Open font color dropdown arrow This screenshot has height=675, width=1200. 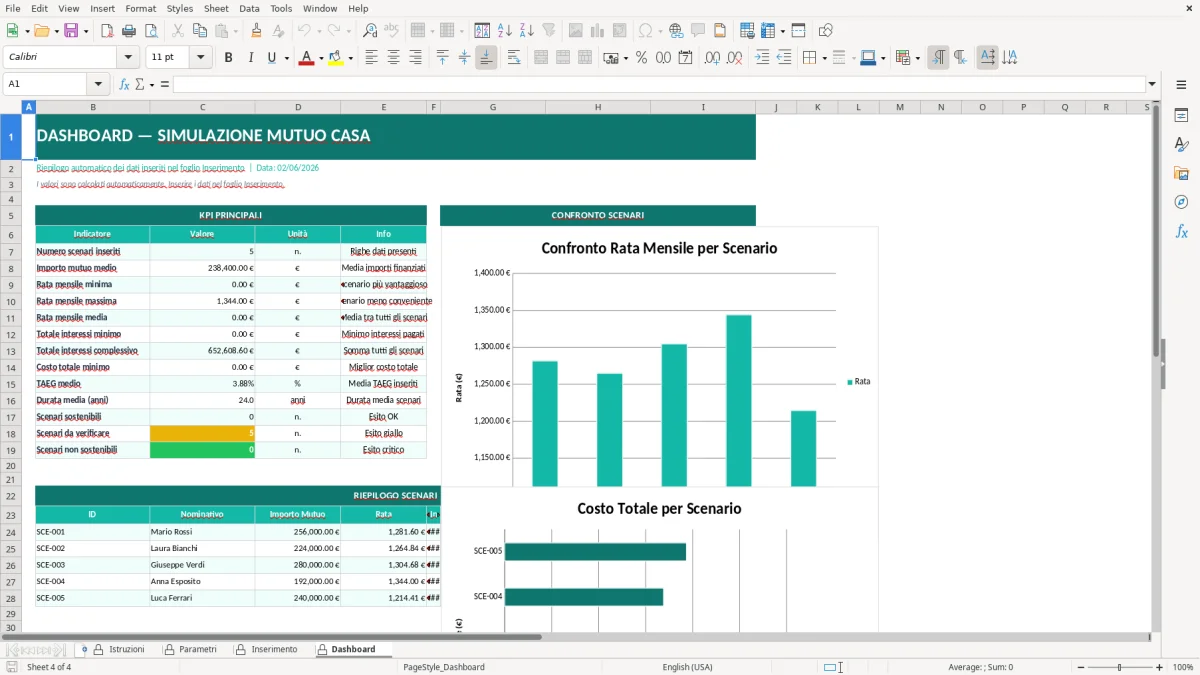(x=320, y=58)
